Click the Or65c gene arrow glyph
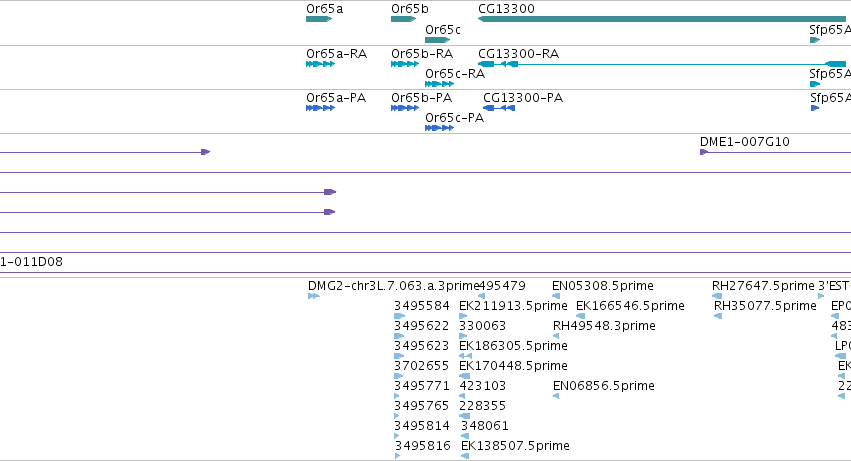 [x=437, y=40]
